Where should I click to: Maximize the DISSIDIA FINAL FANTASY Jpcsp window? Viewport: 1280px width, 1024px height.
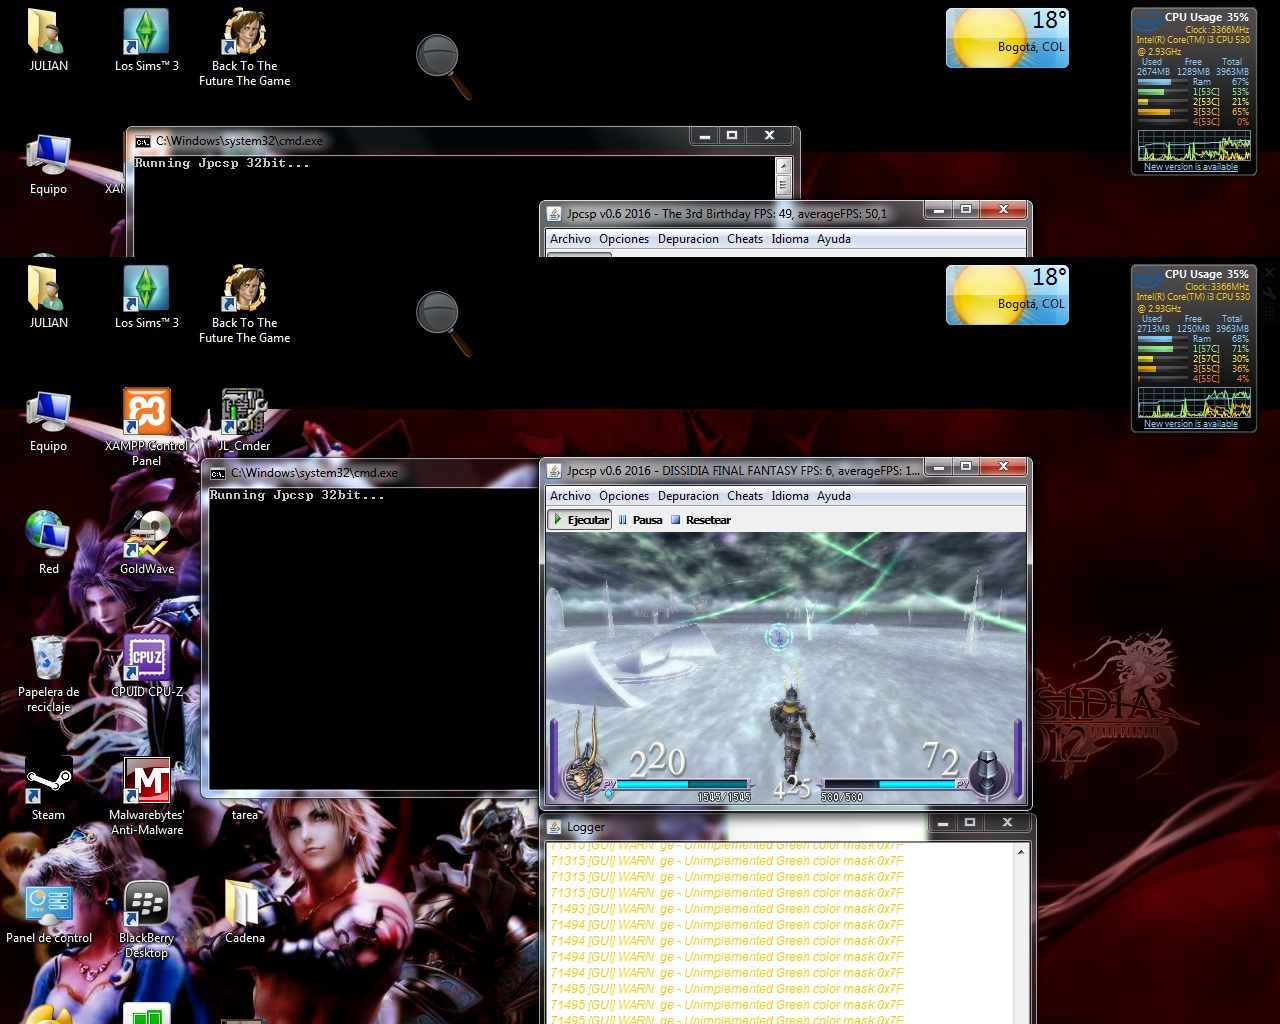(x=965, y=466)
